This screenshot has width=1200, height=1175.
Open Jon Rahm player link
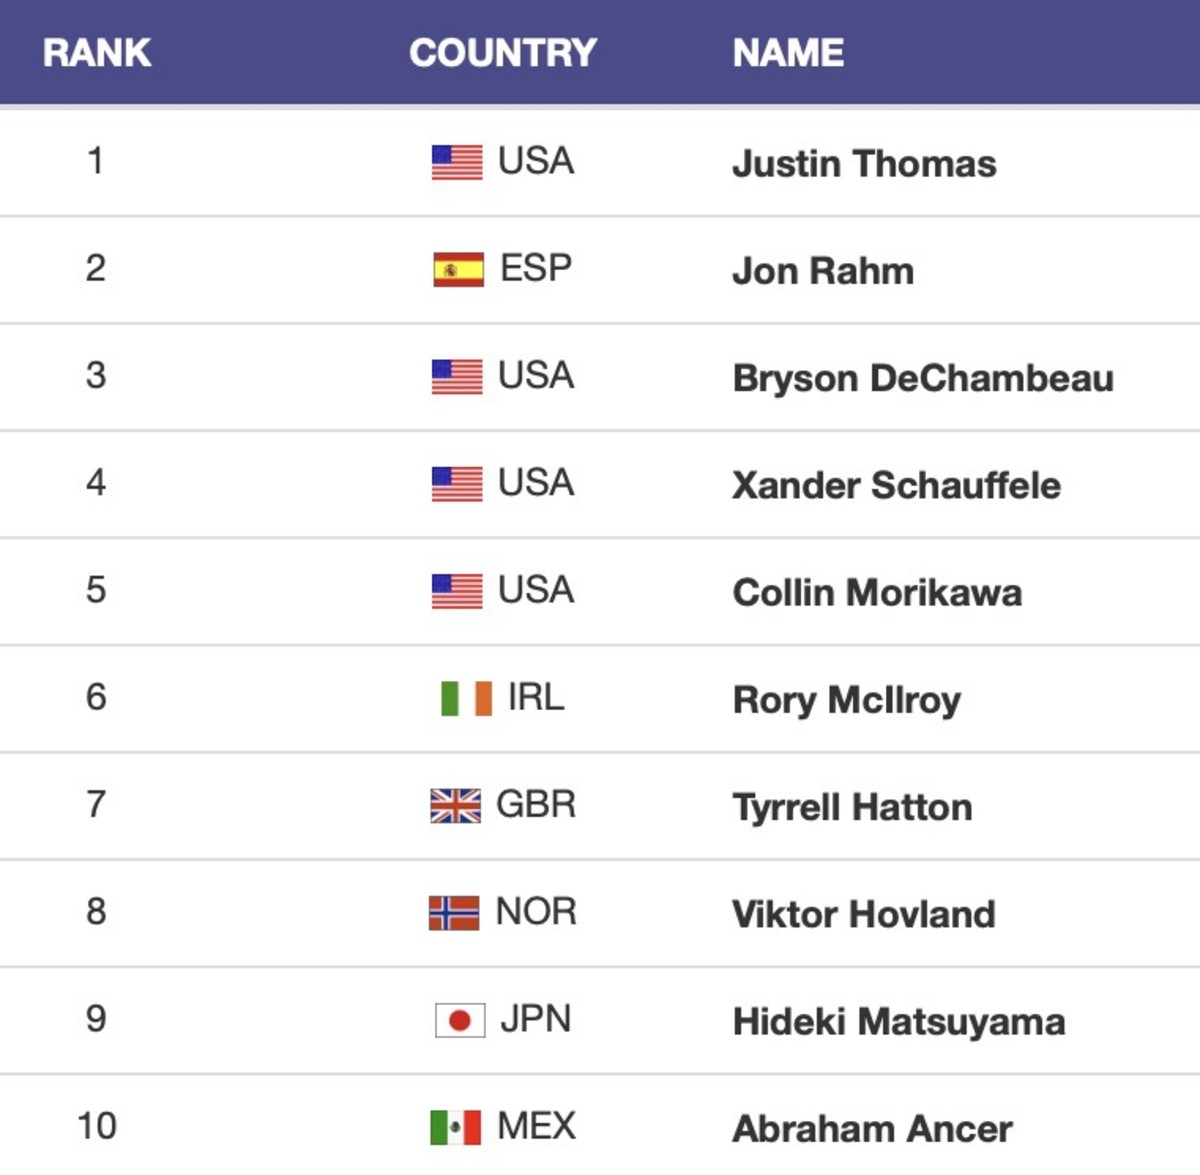click(823, 271)
